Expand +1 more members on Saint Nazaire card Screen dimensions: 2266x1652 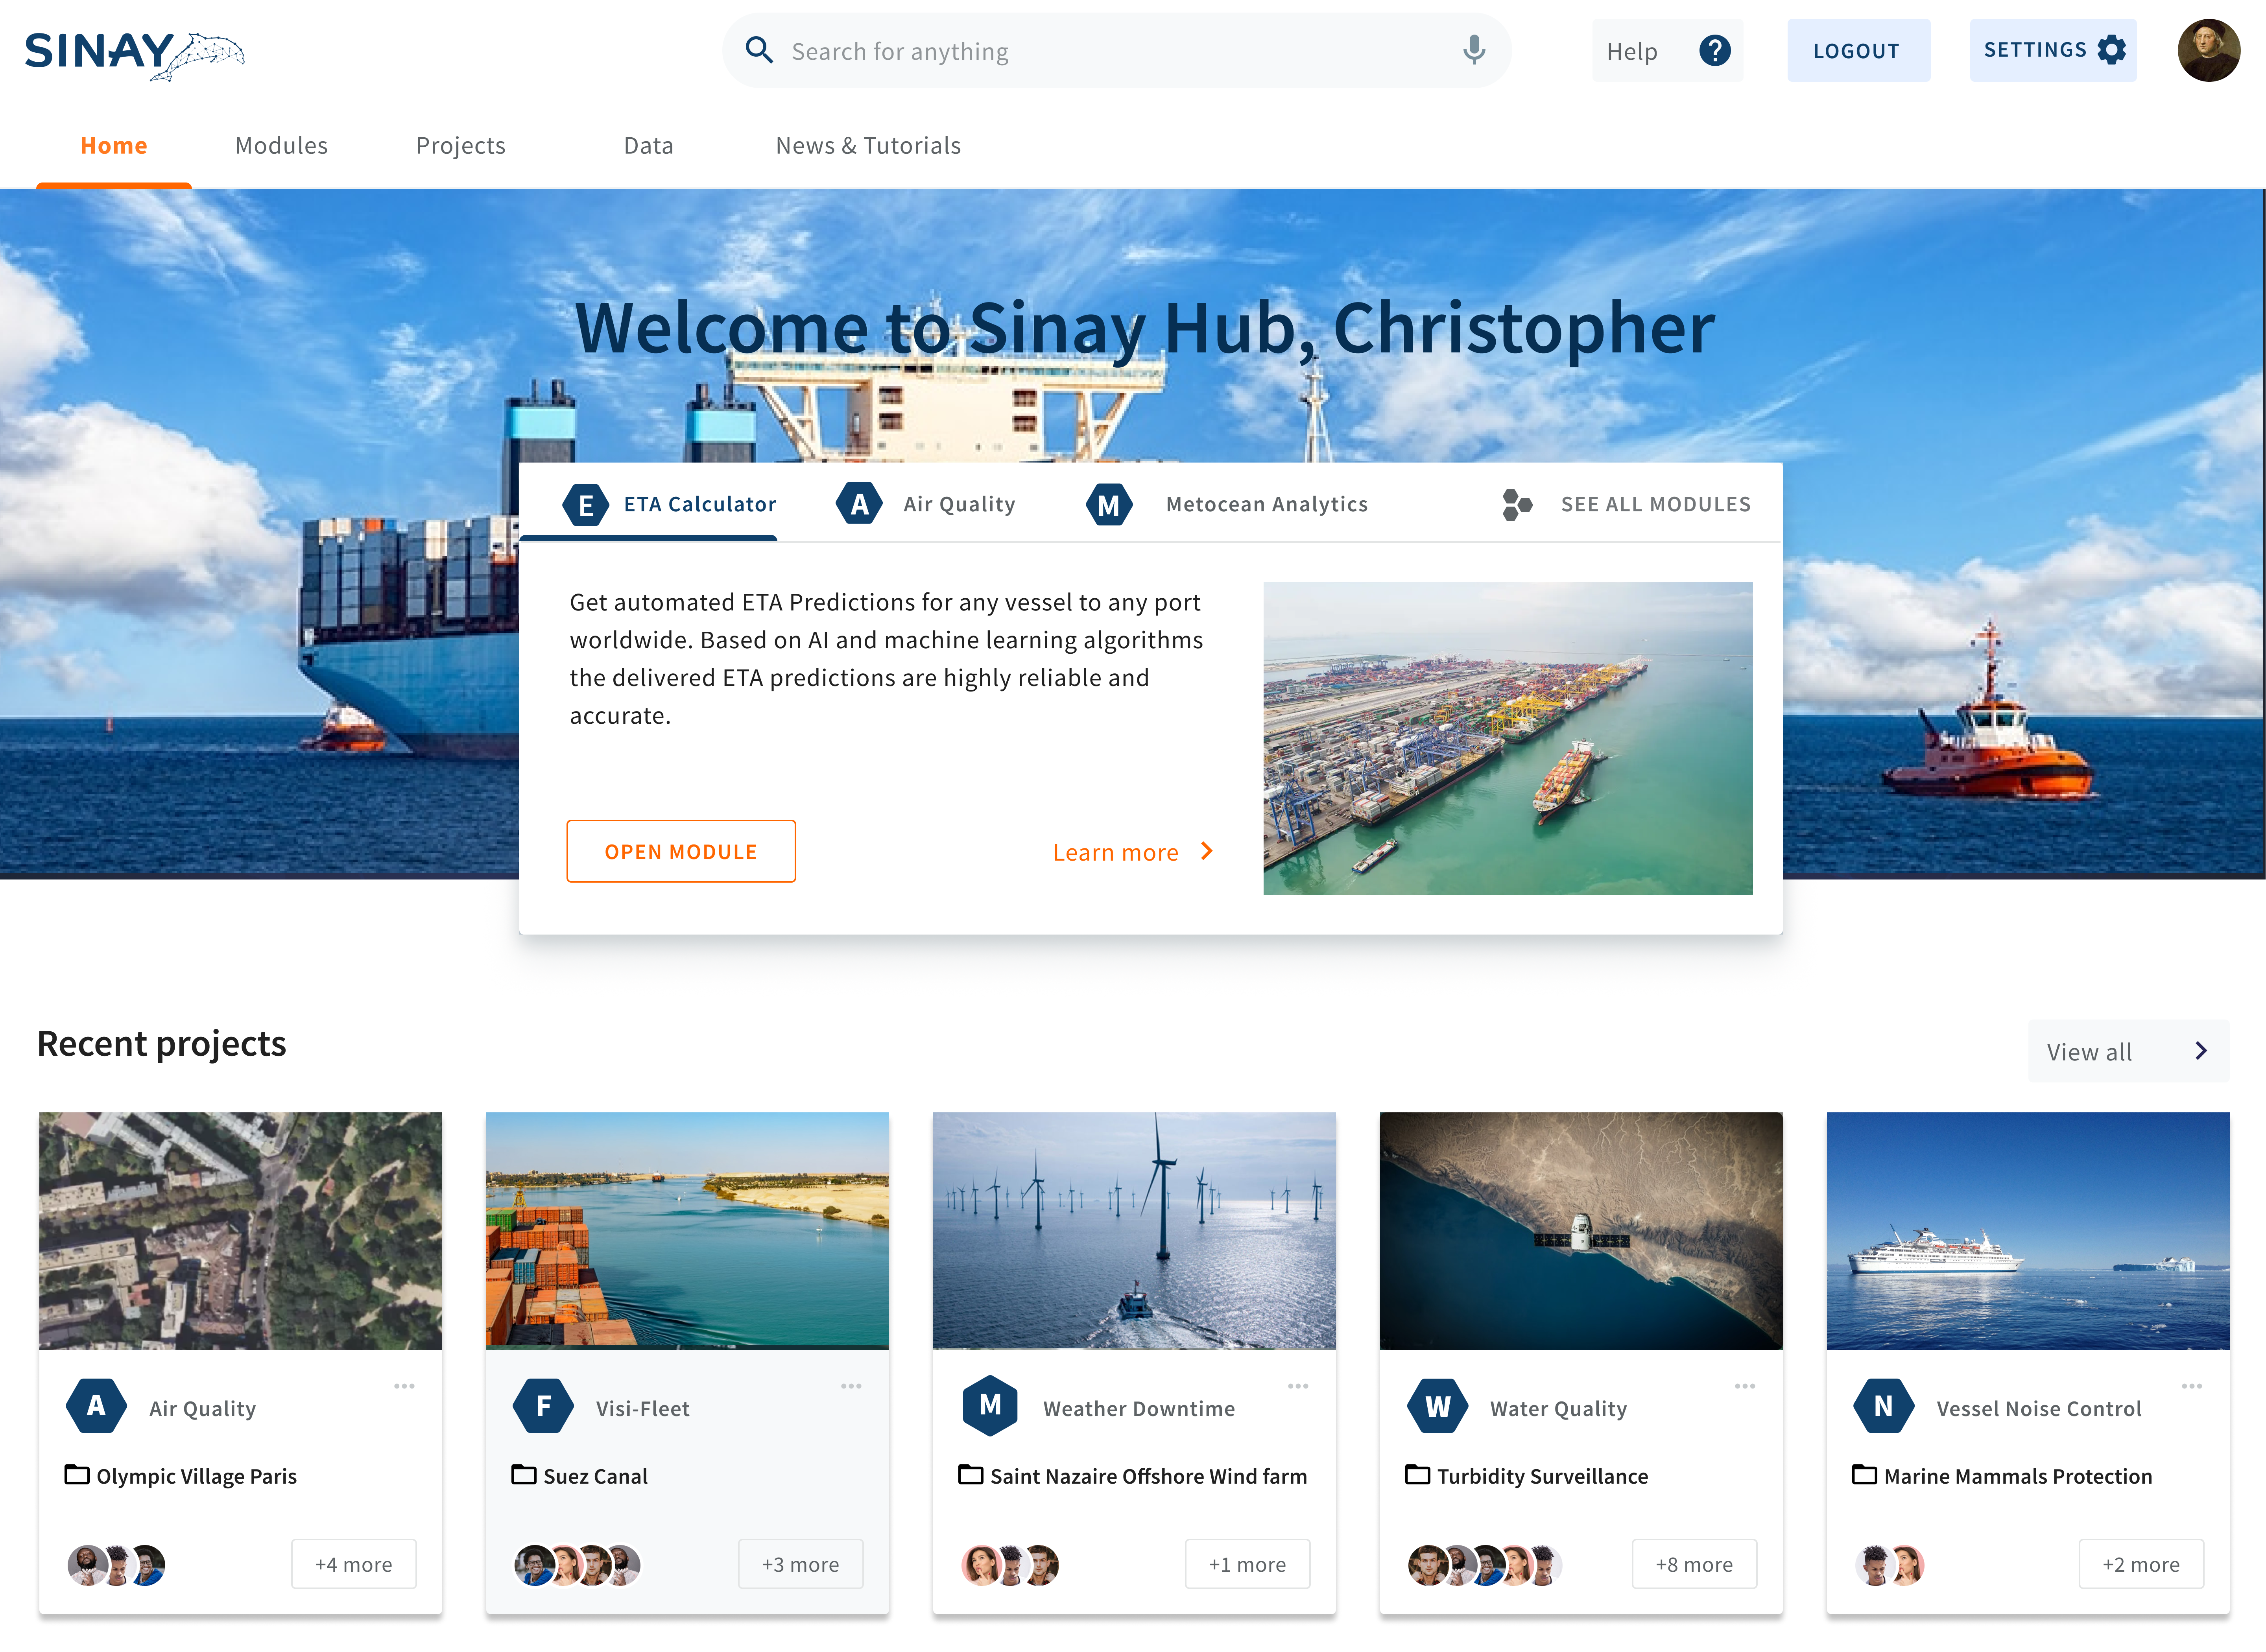tap(1247, 1564)
